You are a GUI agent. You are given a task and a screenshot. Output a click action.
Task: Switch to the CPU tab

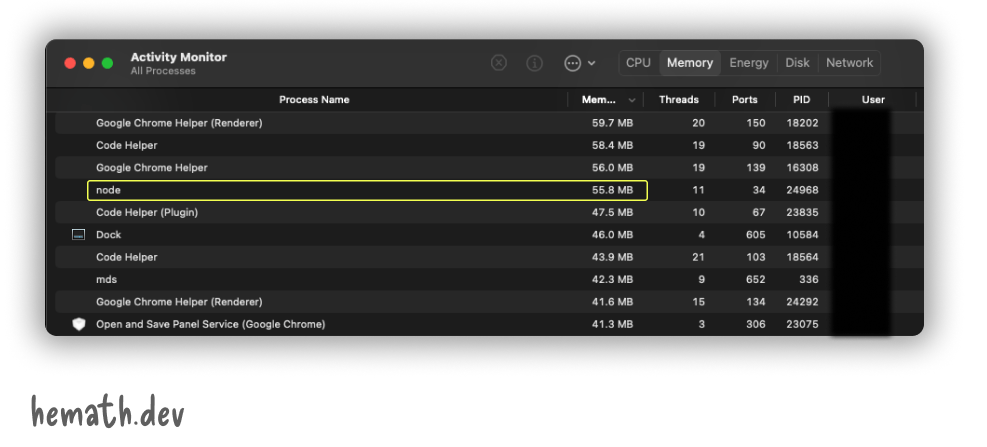(638, 63)
